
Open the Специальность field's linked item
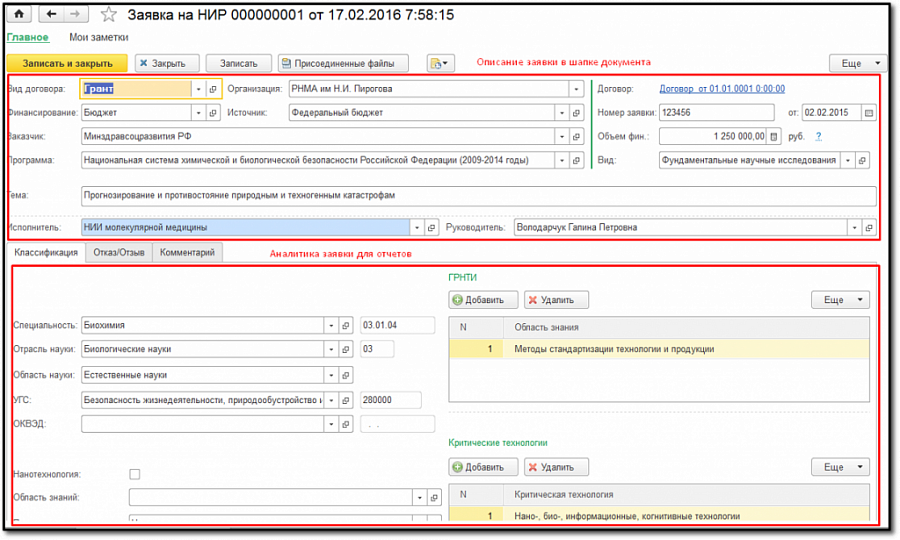point(346,325)
